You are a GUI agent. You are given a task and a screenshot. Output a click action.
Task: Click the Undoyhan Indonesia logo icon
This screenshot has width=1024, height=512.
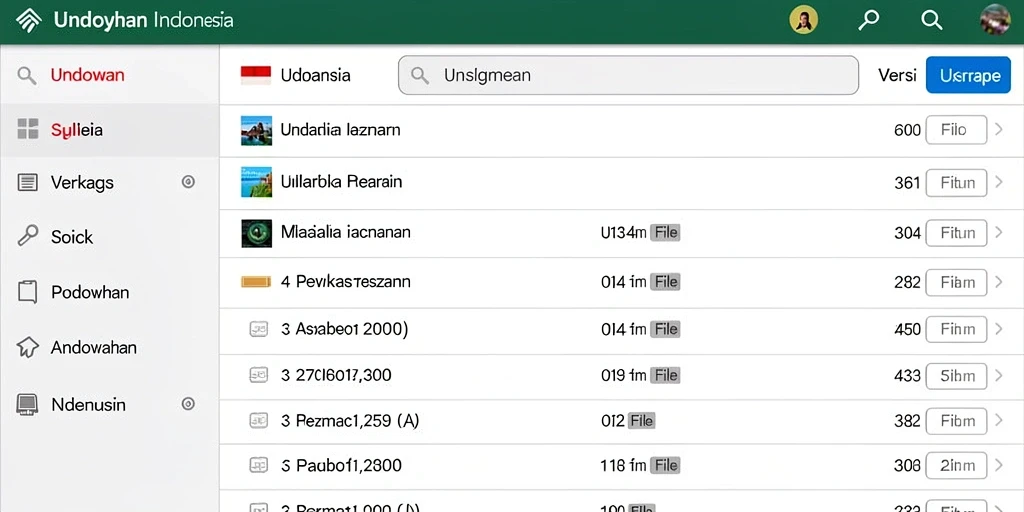(x=27, y=20)
